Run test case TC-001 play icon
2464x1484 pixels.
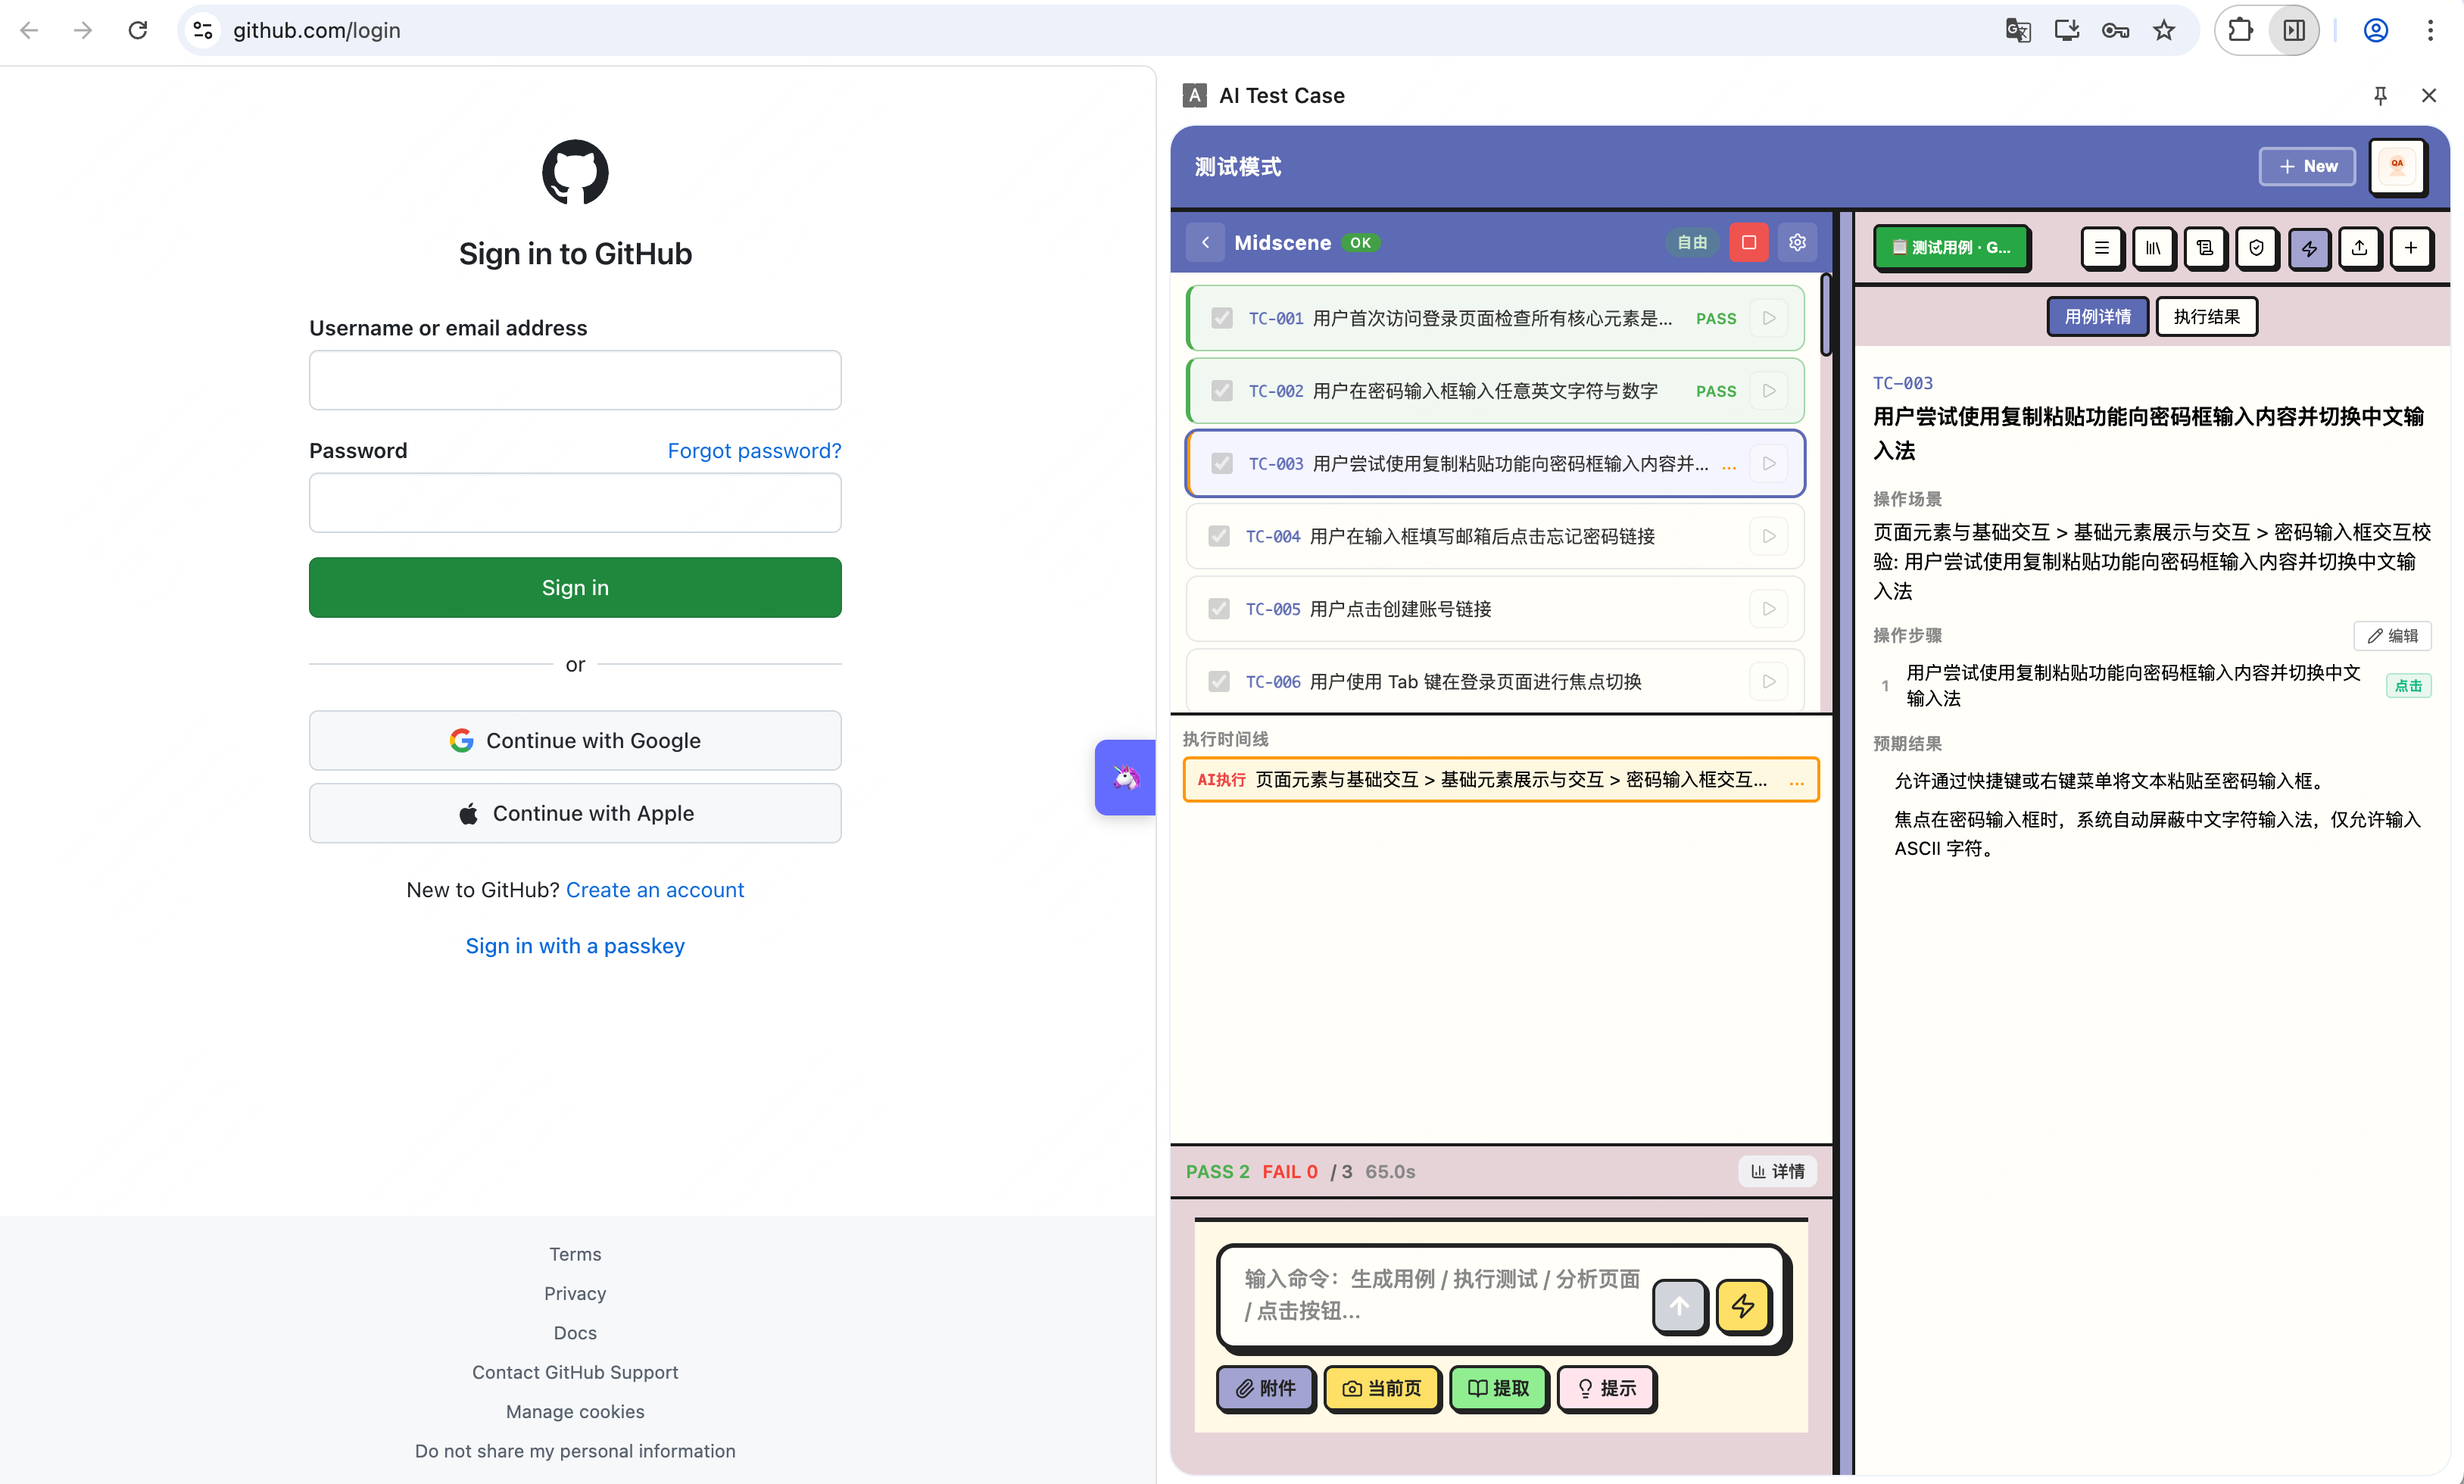(1769, 318)
